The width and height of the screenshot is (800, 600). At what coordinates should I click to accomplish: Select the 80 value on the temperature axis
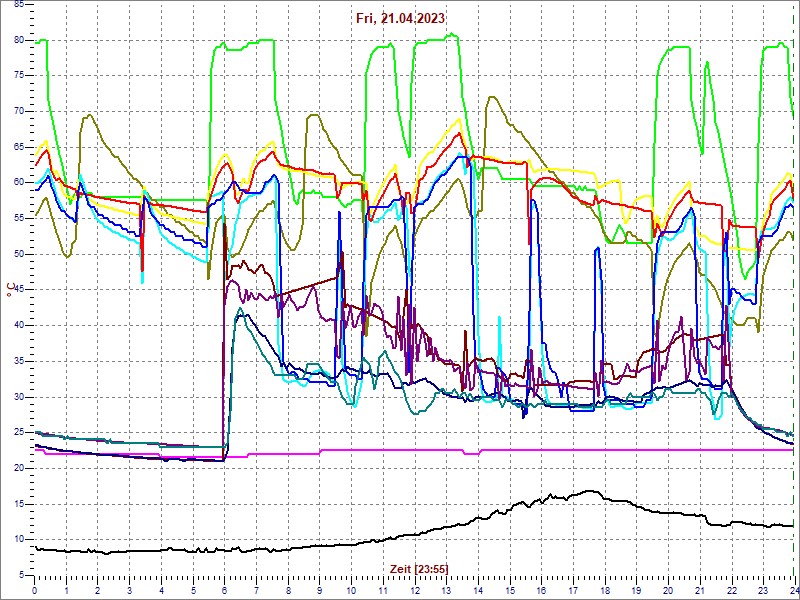(x=18, y=40)
